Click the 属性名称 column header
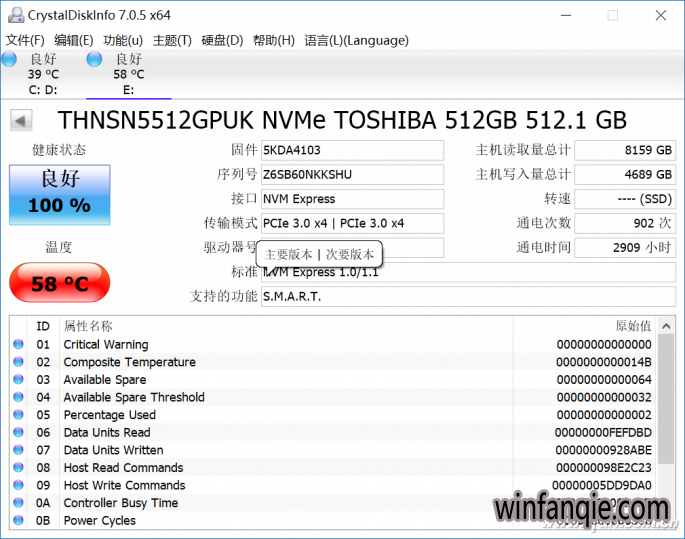The image size is (685, 539). [x=88, y=326]
